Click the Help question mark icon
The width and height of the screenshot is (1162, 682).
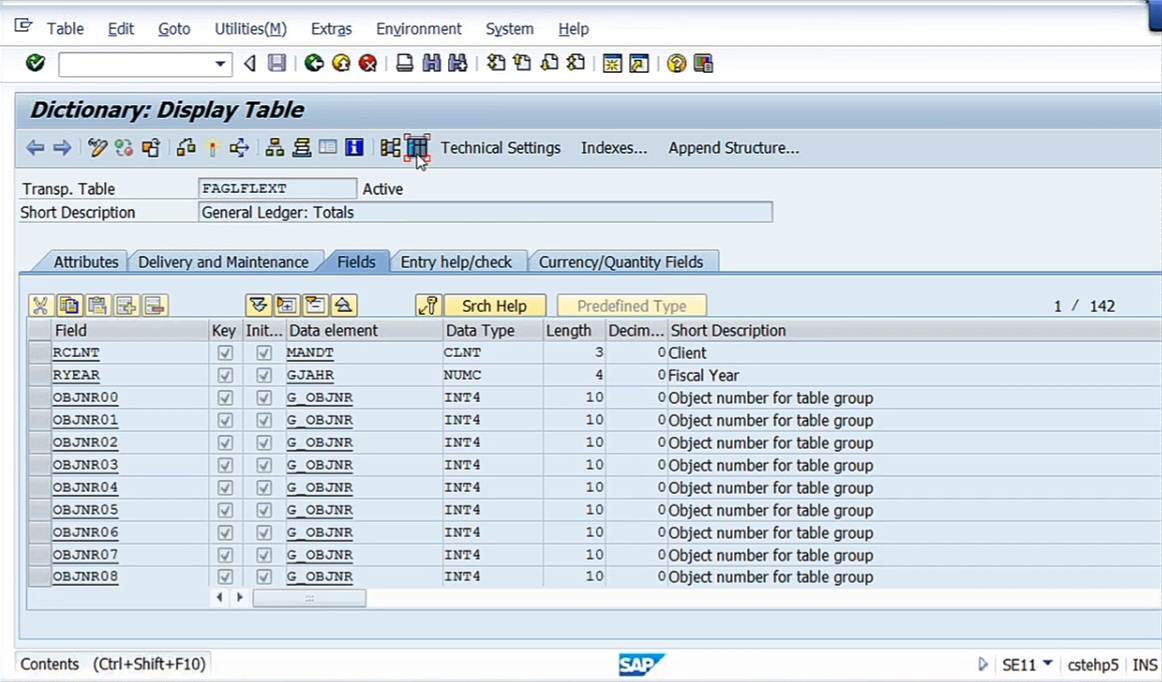pyautogui.click(x=676, y=64)
